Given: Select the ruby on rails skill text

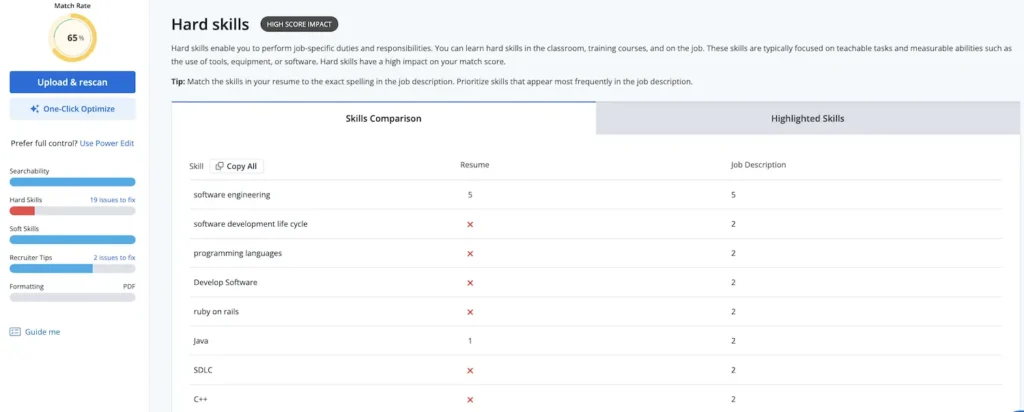Looking at the screenshot, I should click(216, 312).
